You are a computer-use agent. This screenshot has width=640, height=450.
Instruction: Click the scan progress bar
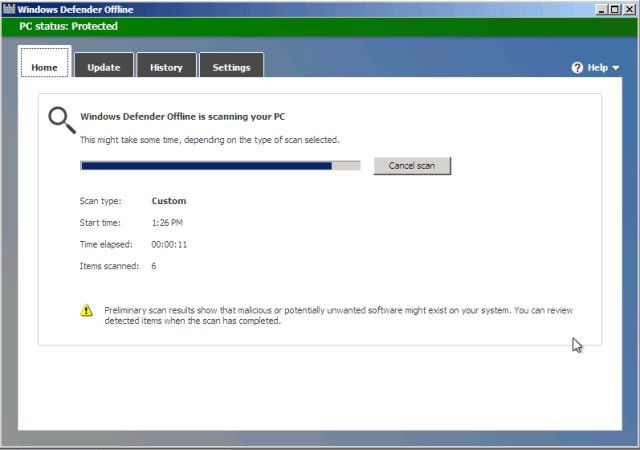(220, 165)
